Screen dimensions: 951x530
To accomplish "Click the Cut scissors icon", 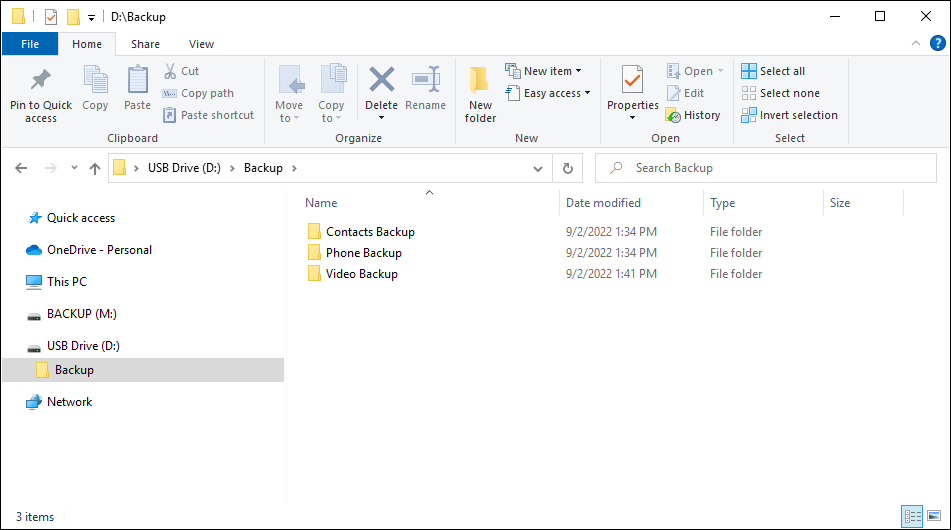I will click(x=170, y=71).
